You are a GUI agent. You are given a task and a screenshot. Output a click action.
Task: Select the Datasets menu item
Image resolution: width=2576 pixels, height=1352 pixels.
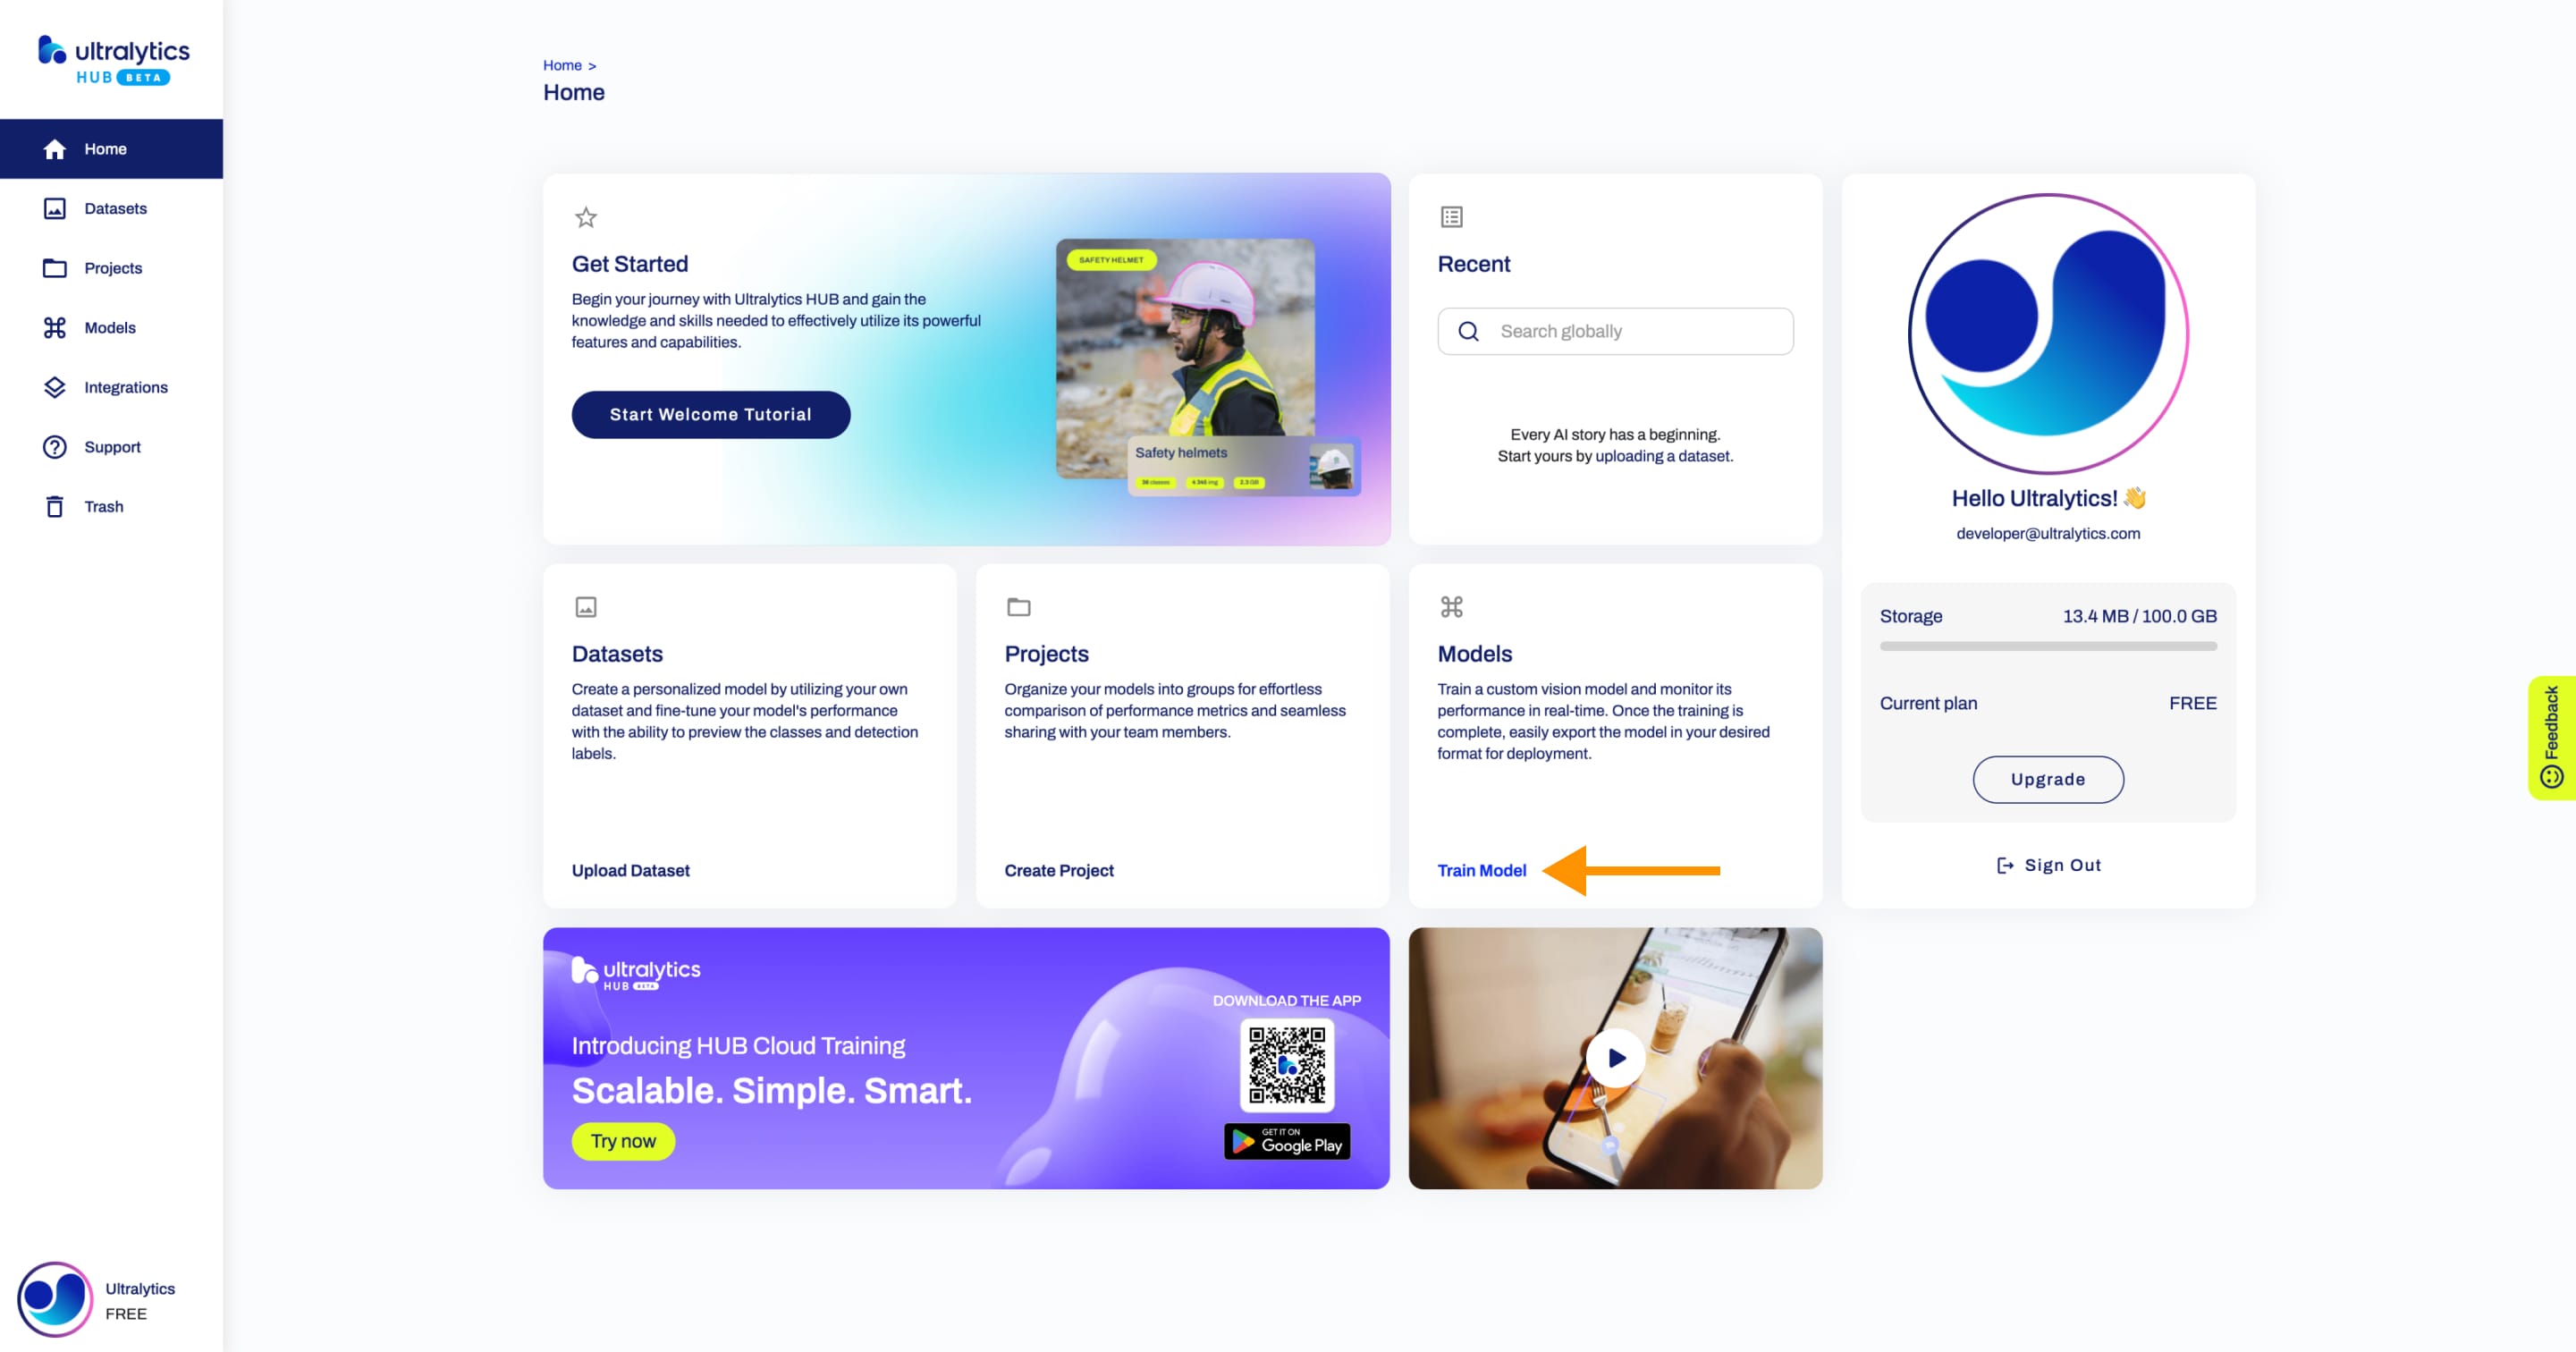114,207
